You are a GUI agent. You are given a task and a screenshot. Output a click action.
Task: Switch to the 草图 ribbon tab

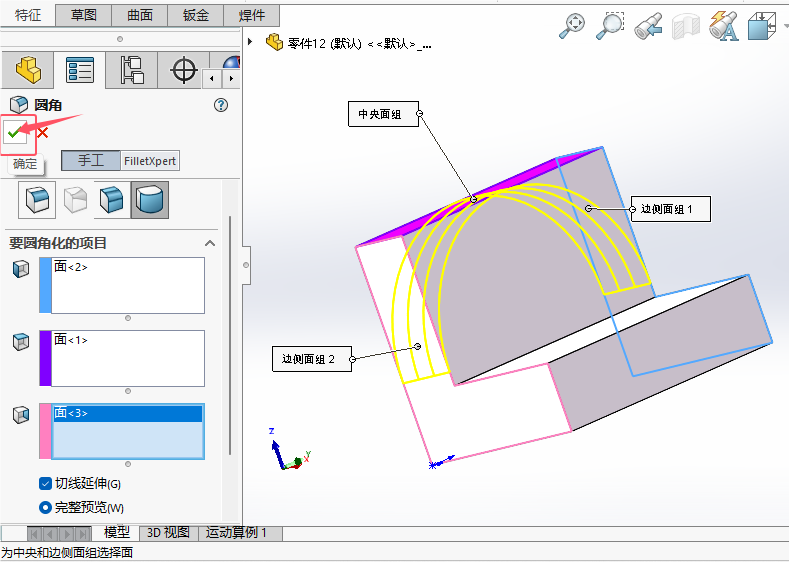pyautogui.click(x=84, y=15)
